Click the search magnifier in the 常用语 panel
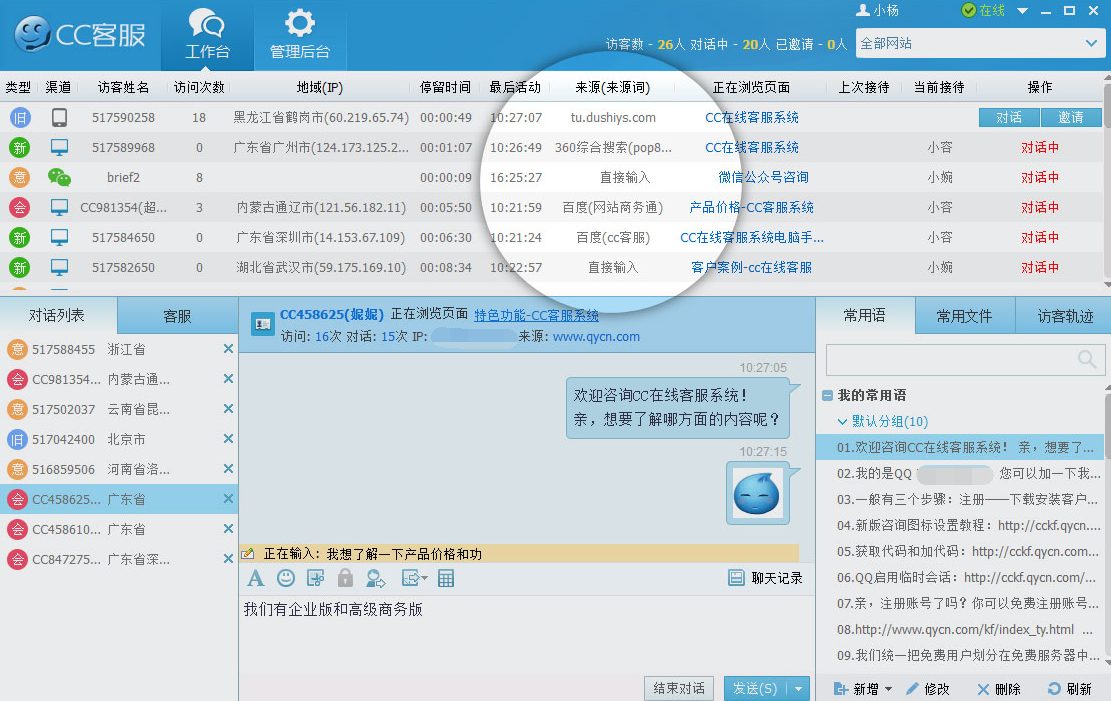1111x701 pixels. [x=1087, y=359]
